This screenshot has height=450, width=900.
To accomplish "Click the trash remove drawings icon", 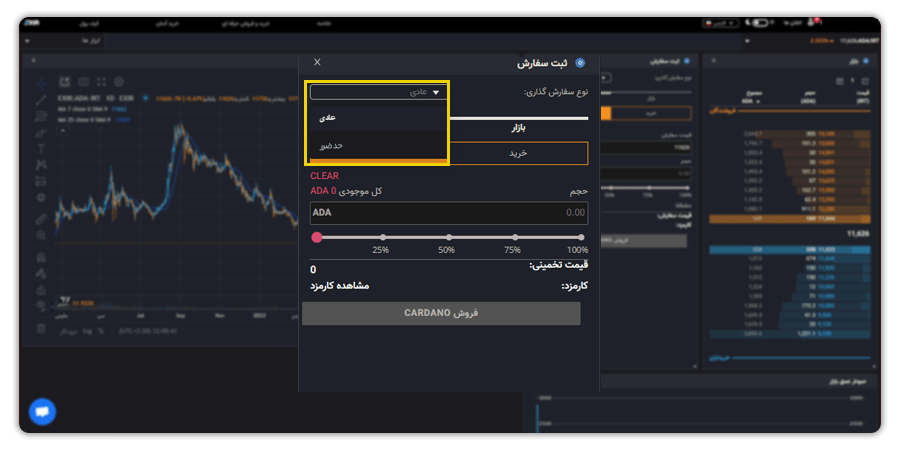I will pyautogui.click(x=41, y=328).
